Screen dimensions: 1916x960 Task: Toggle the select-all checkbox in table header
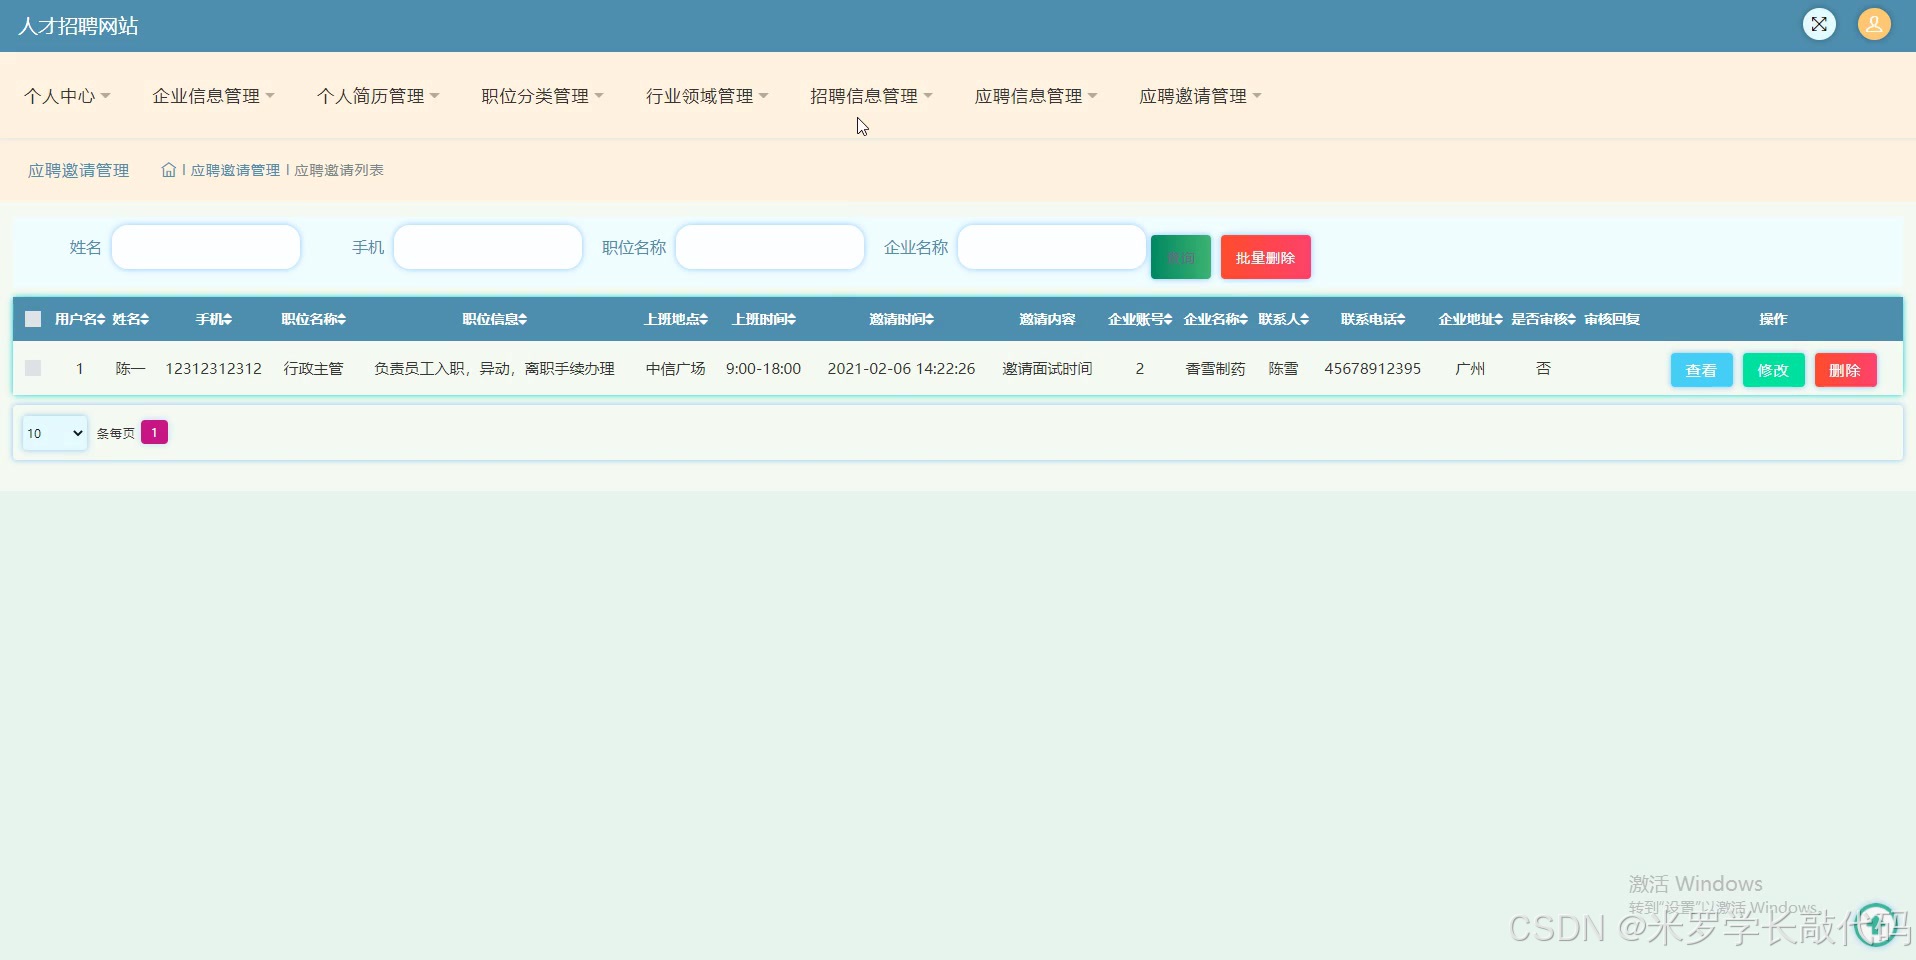pyautogui.click(x=33, y=319)
